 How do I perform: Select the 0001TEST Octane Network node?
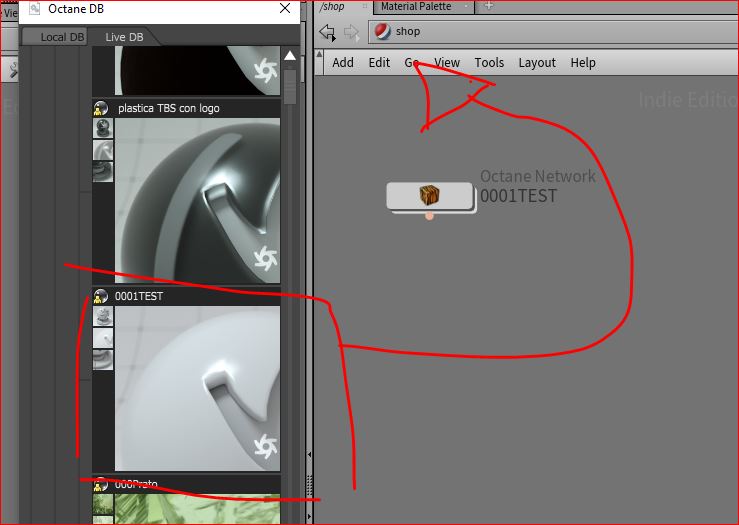pyautogui.click(x=429, y=196)
